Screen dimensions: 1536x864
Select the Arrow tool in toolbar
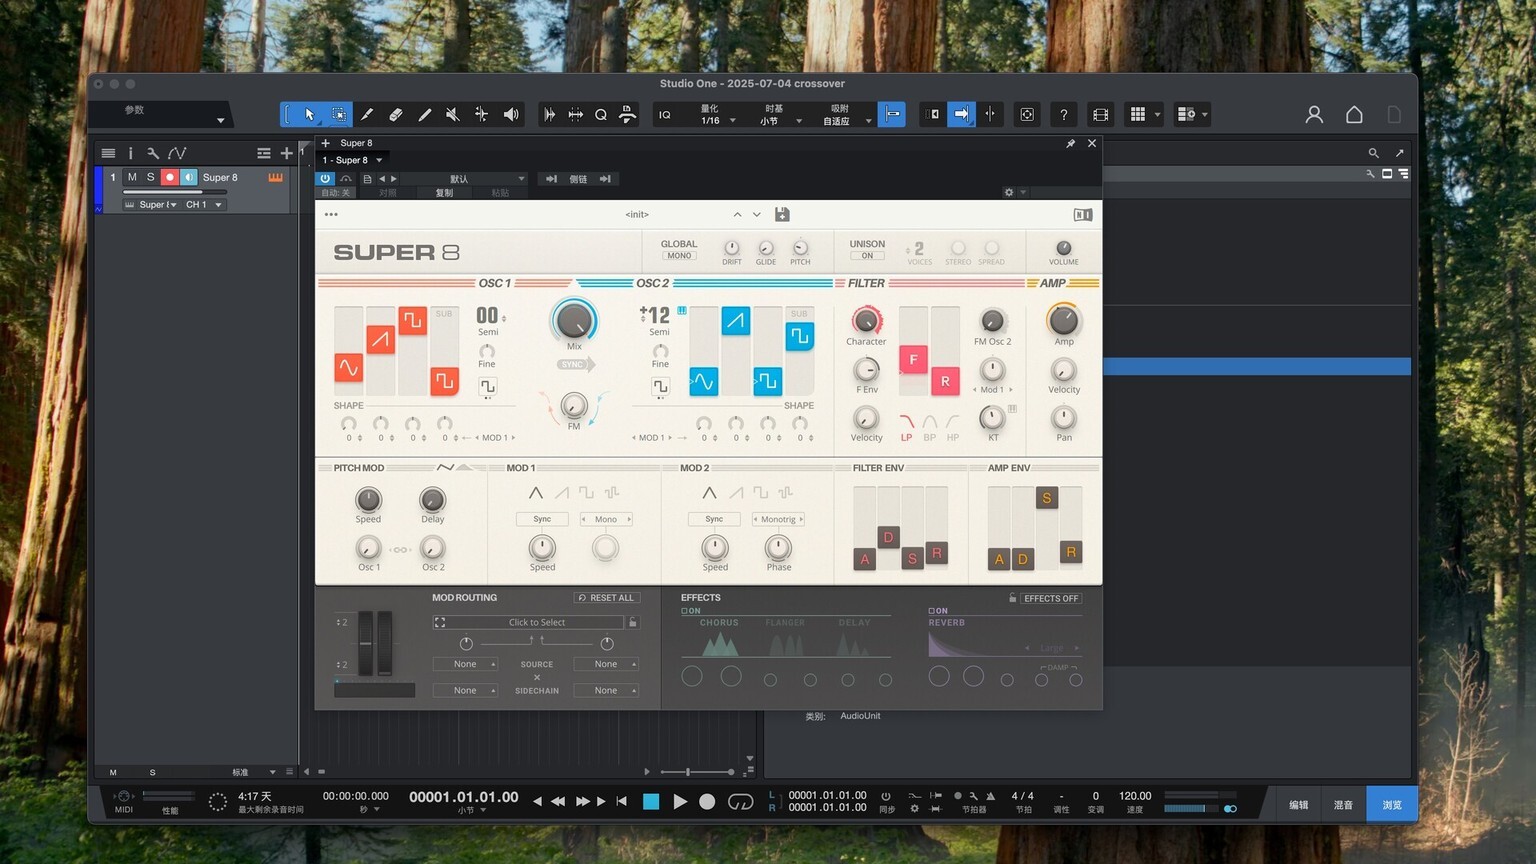(x=310, y=115)
